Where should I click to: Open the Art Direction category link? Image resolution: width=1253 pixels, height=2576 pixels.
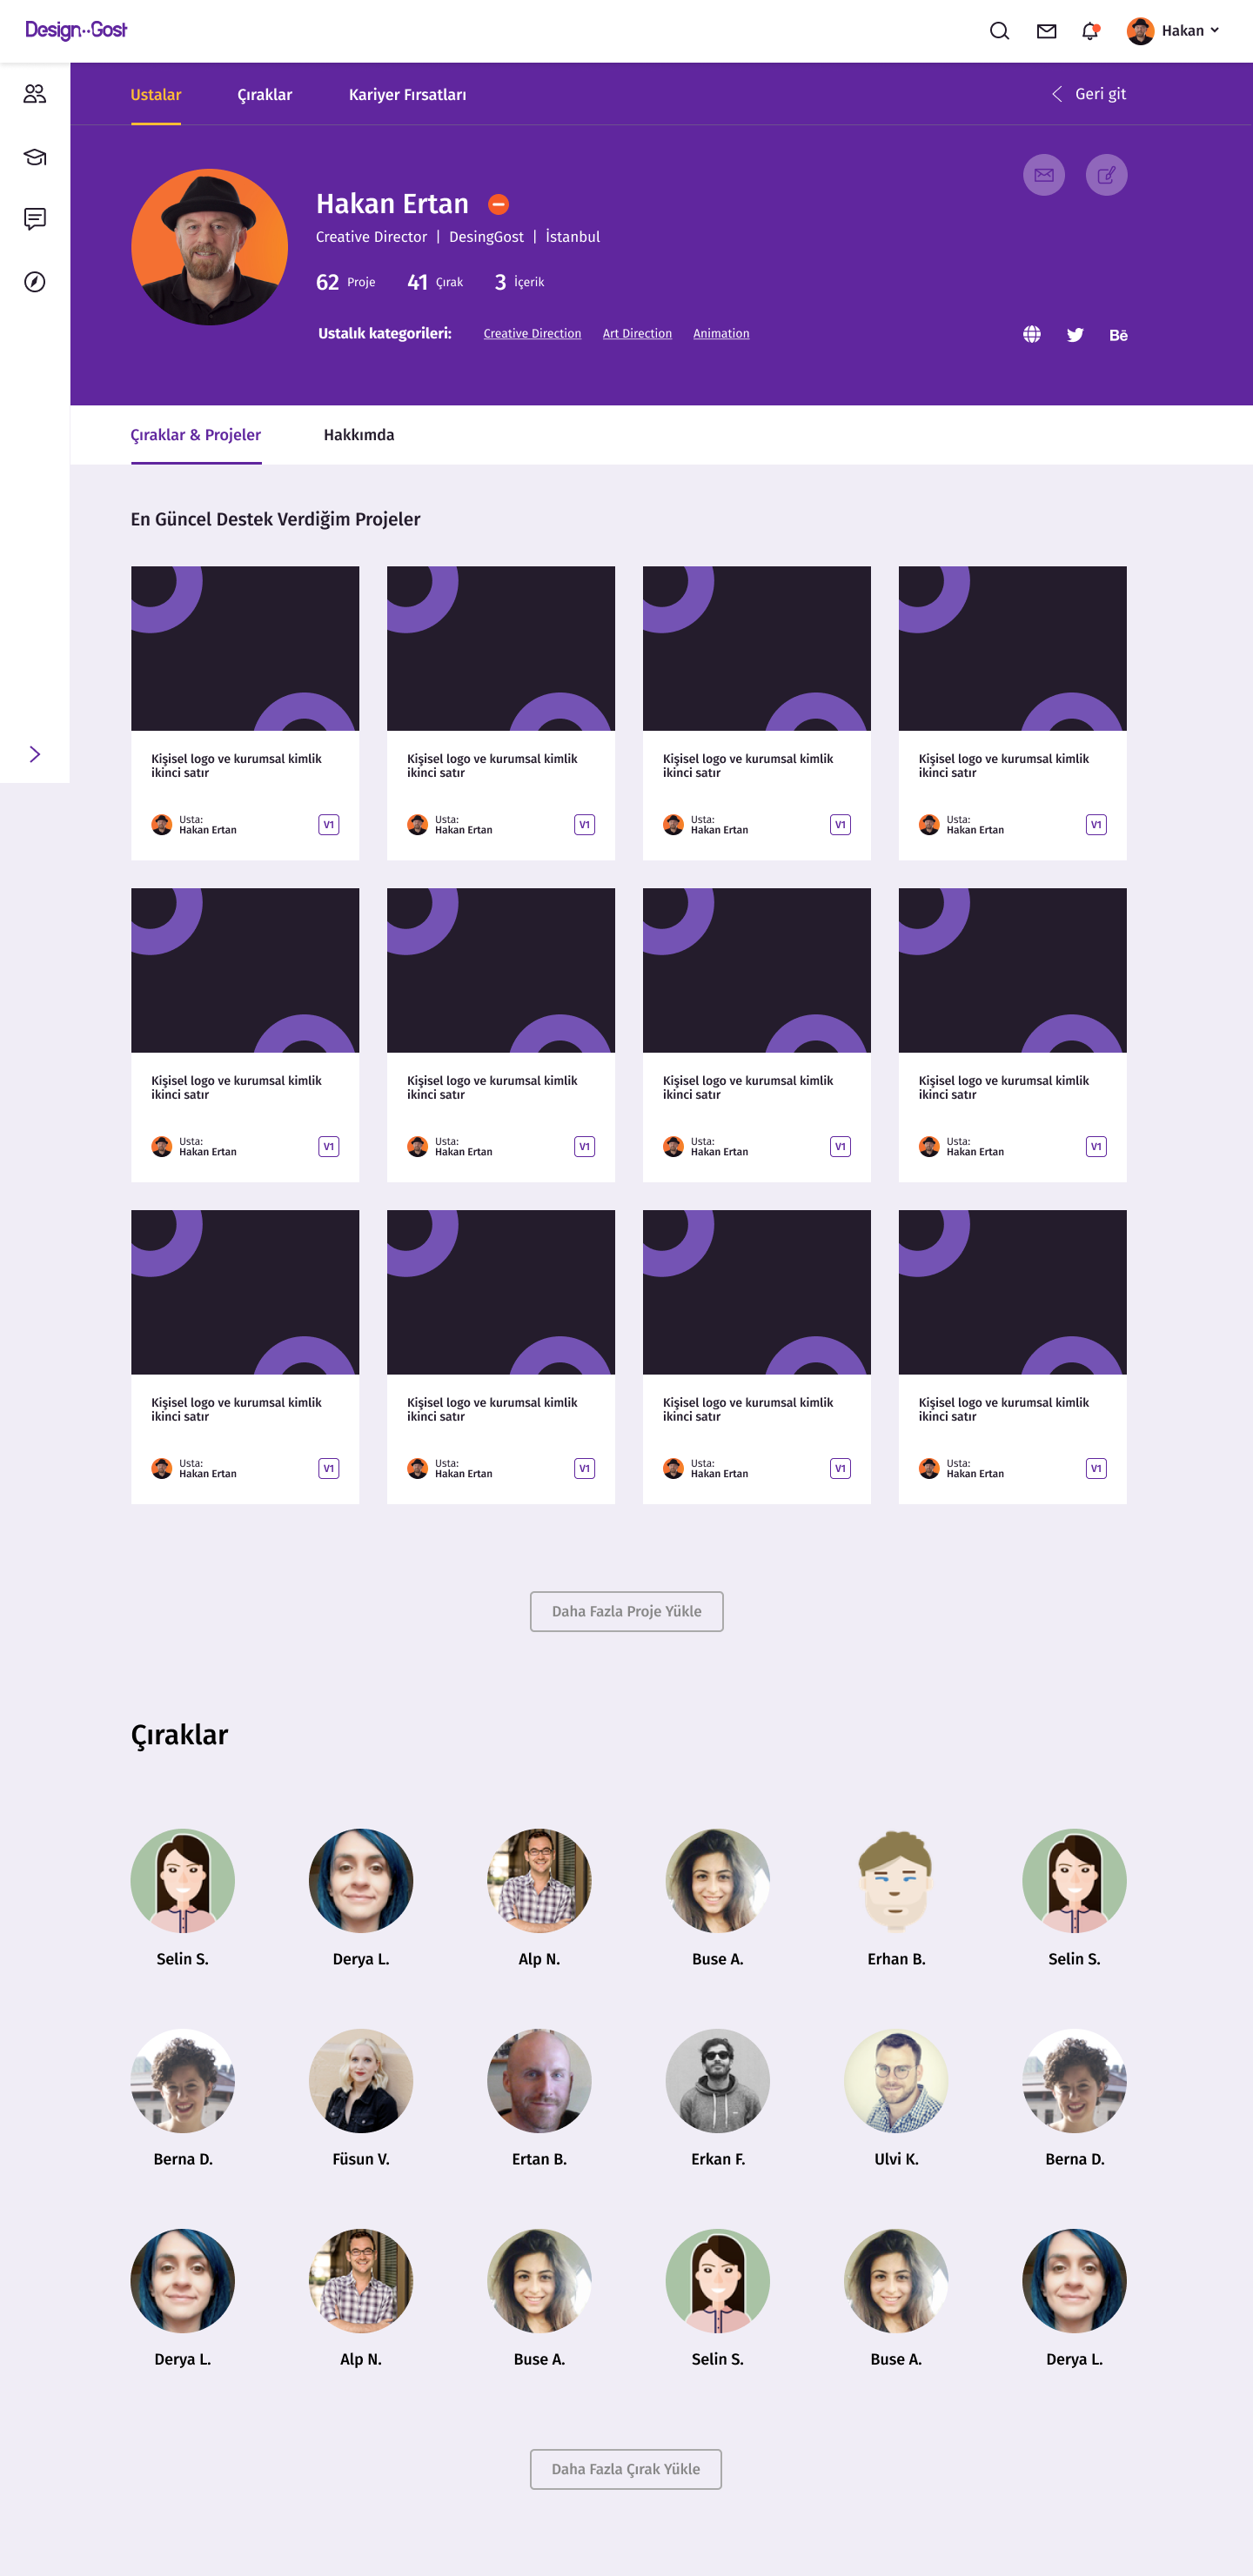click(637, 334)
